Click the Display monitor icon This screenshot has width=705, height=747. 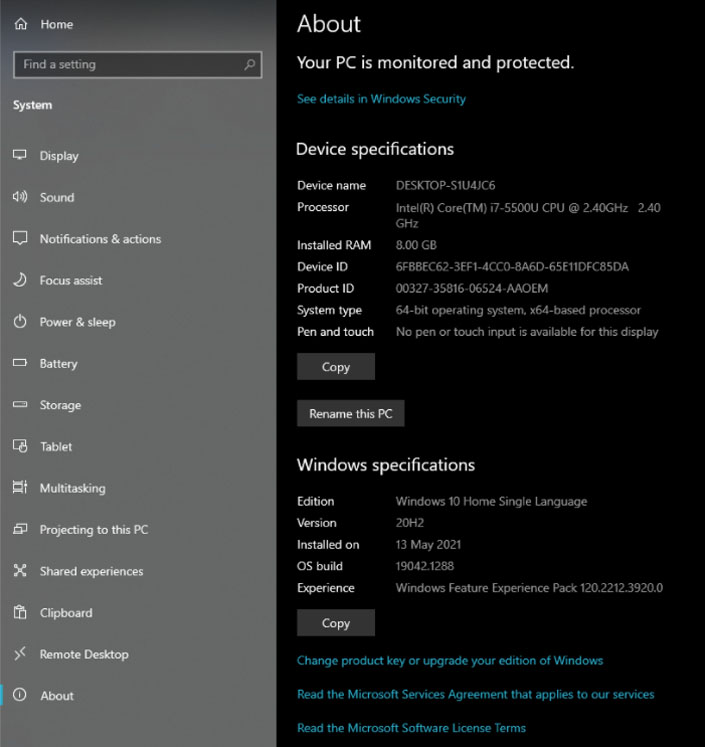tap(20, 155)
